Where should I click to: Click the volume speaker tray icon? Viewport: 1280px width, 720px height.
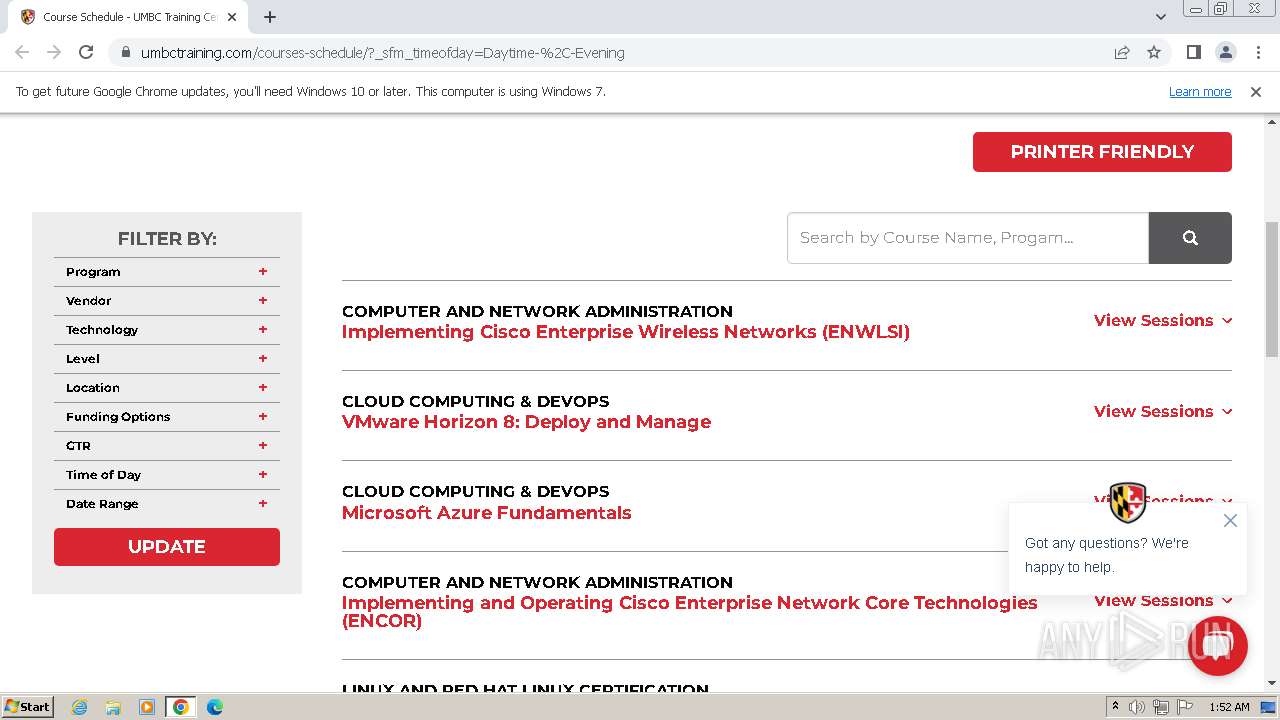(1137, 707)
